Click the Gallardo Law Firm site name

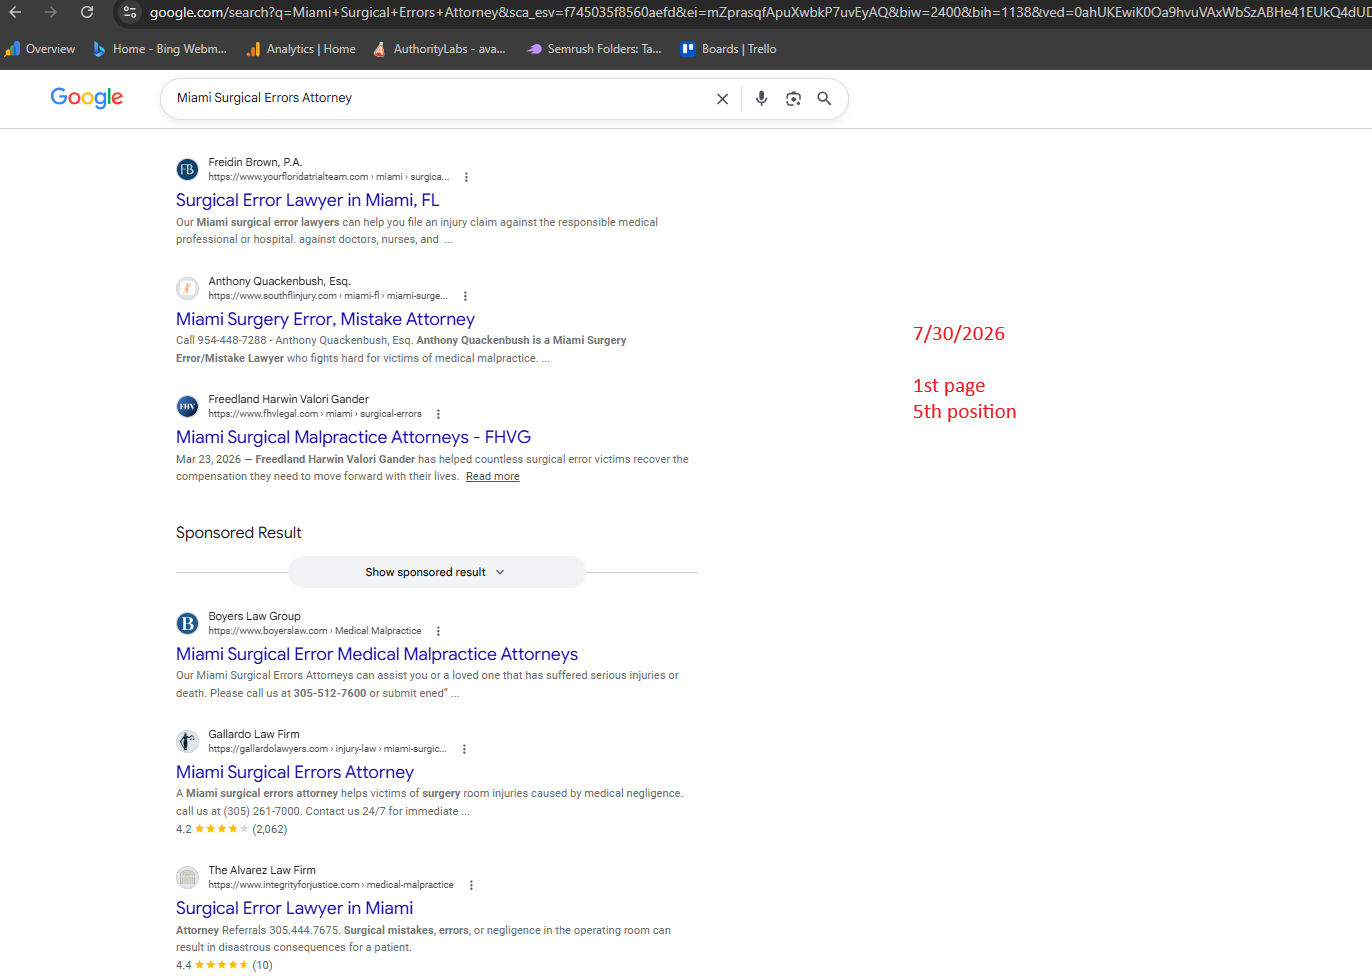254,734
